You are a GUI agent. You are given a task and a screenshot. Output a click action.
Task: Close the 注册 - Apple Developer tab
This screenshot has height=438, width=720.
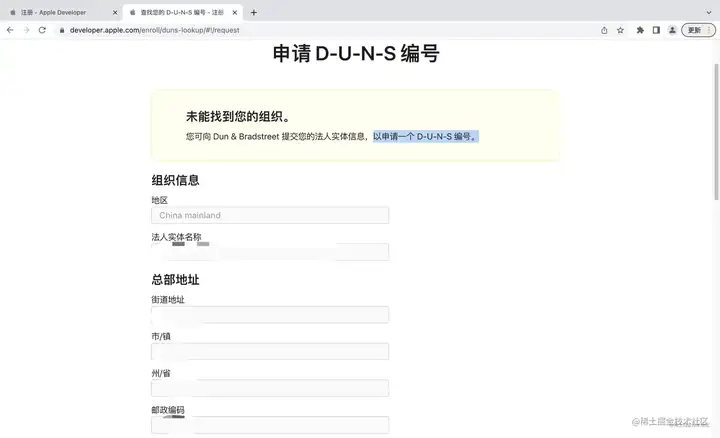[x=115, y=13]
